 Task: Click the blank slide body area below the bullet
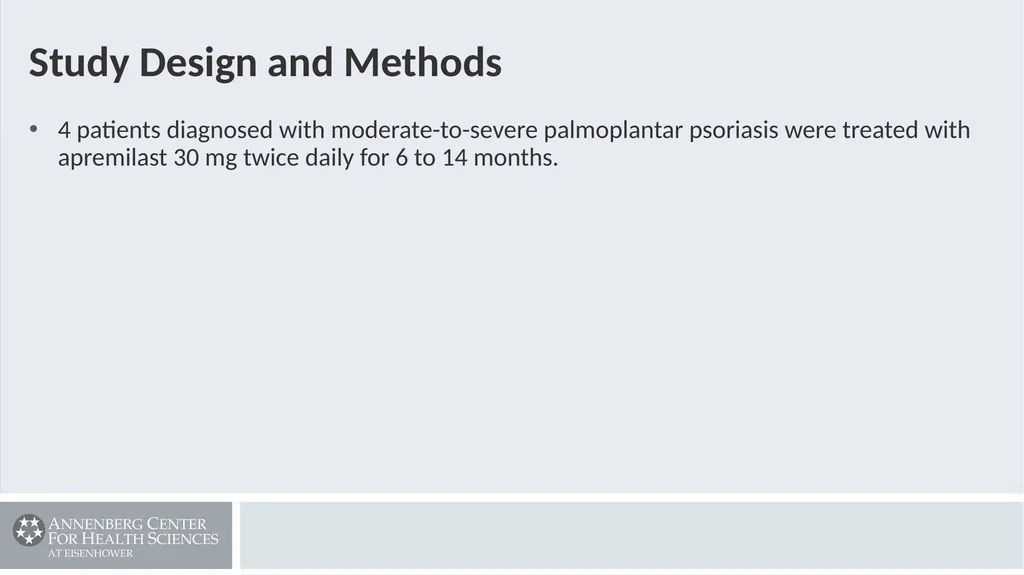[x=512, y=327]
